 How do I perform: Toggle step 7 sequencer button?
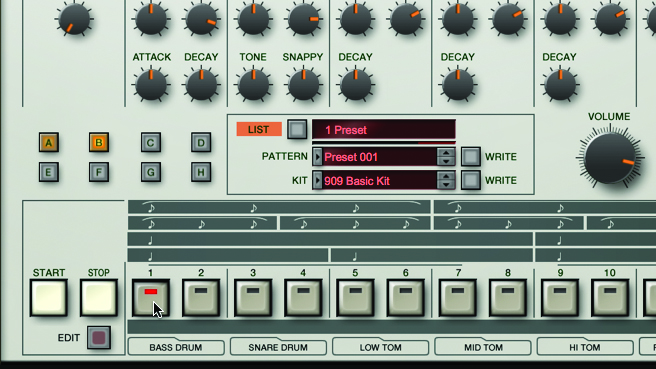tap(457, 298)
